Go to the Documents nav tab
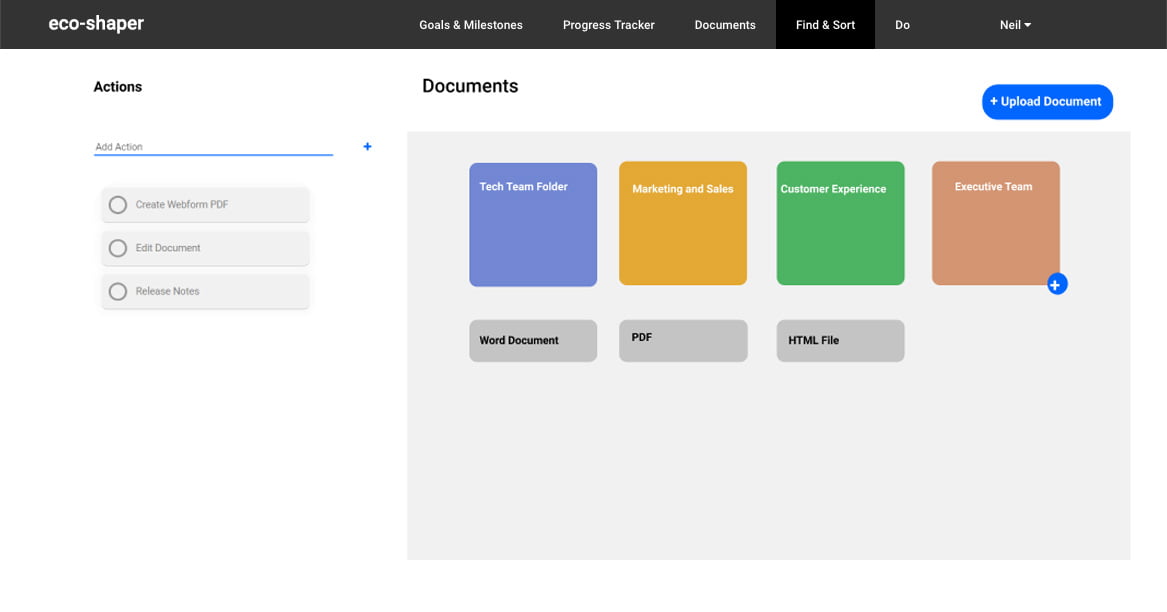The height and width of the screenshot is (612, 1167). pos(725,25)
